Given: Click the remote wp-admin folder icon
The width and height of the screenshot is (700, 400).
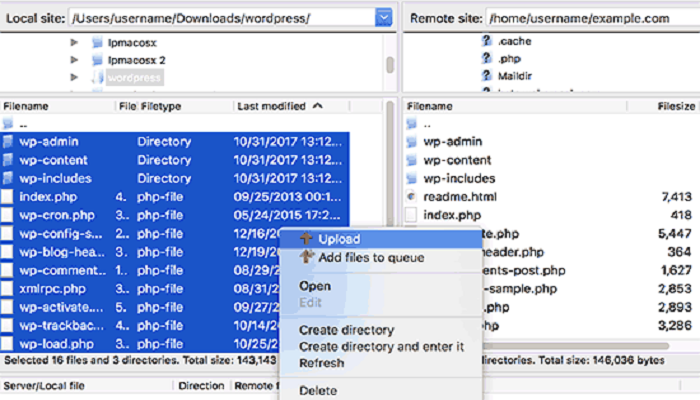Looking at the screenshot, I should tap(411, 142).
